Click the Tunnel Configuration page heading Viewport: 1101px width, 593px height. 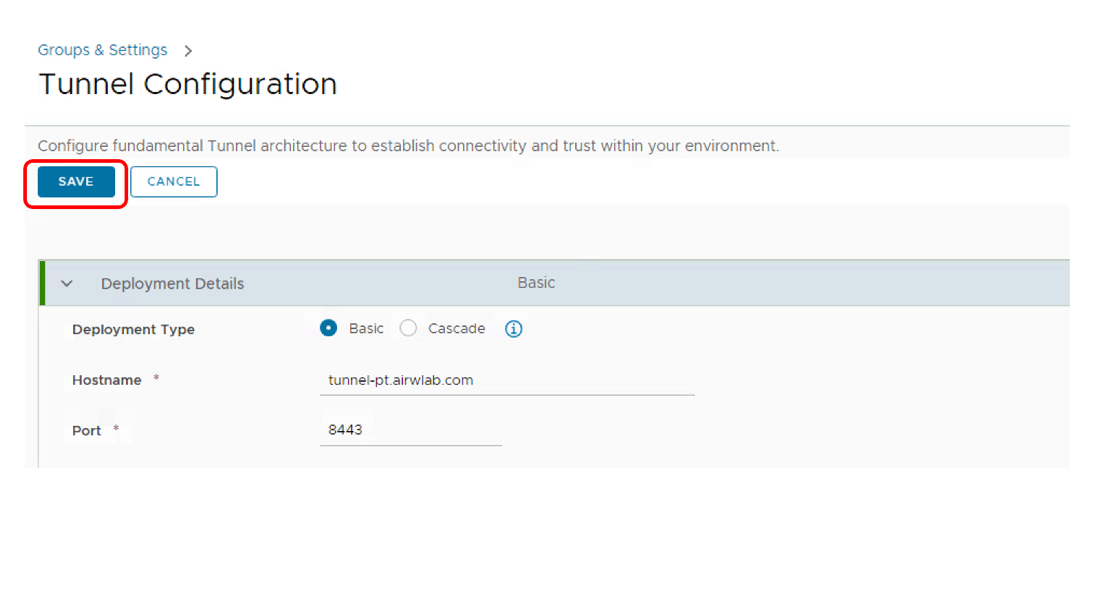pos(187,84)
